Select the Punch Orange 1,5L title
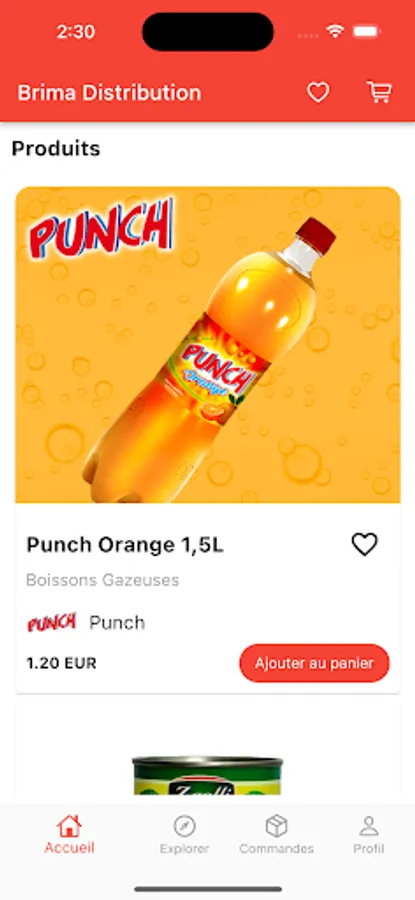 click(125, 545)
